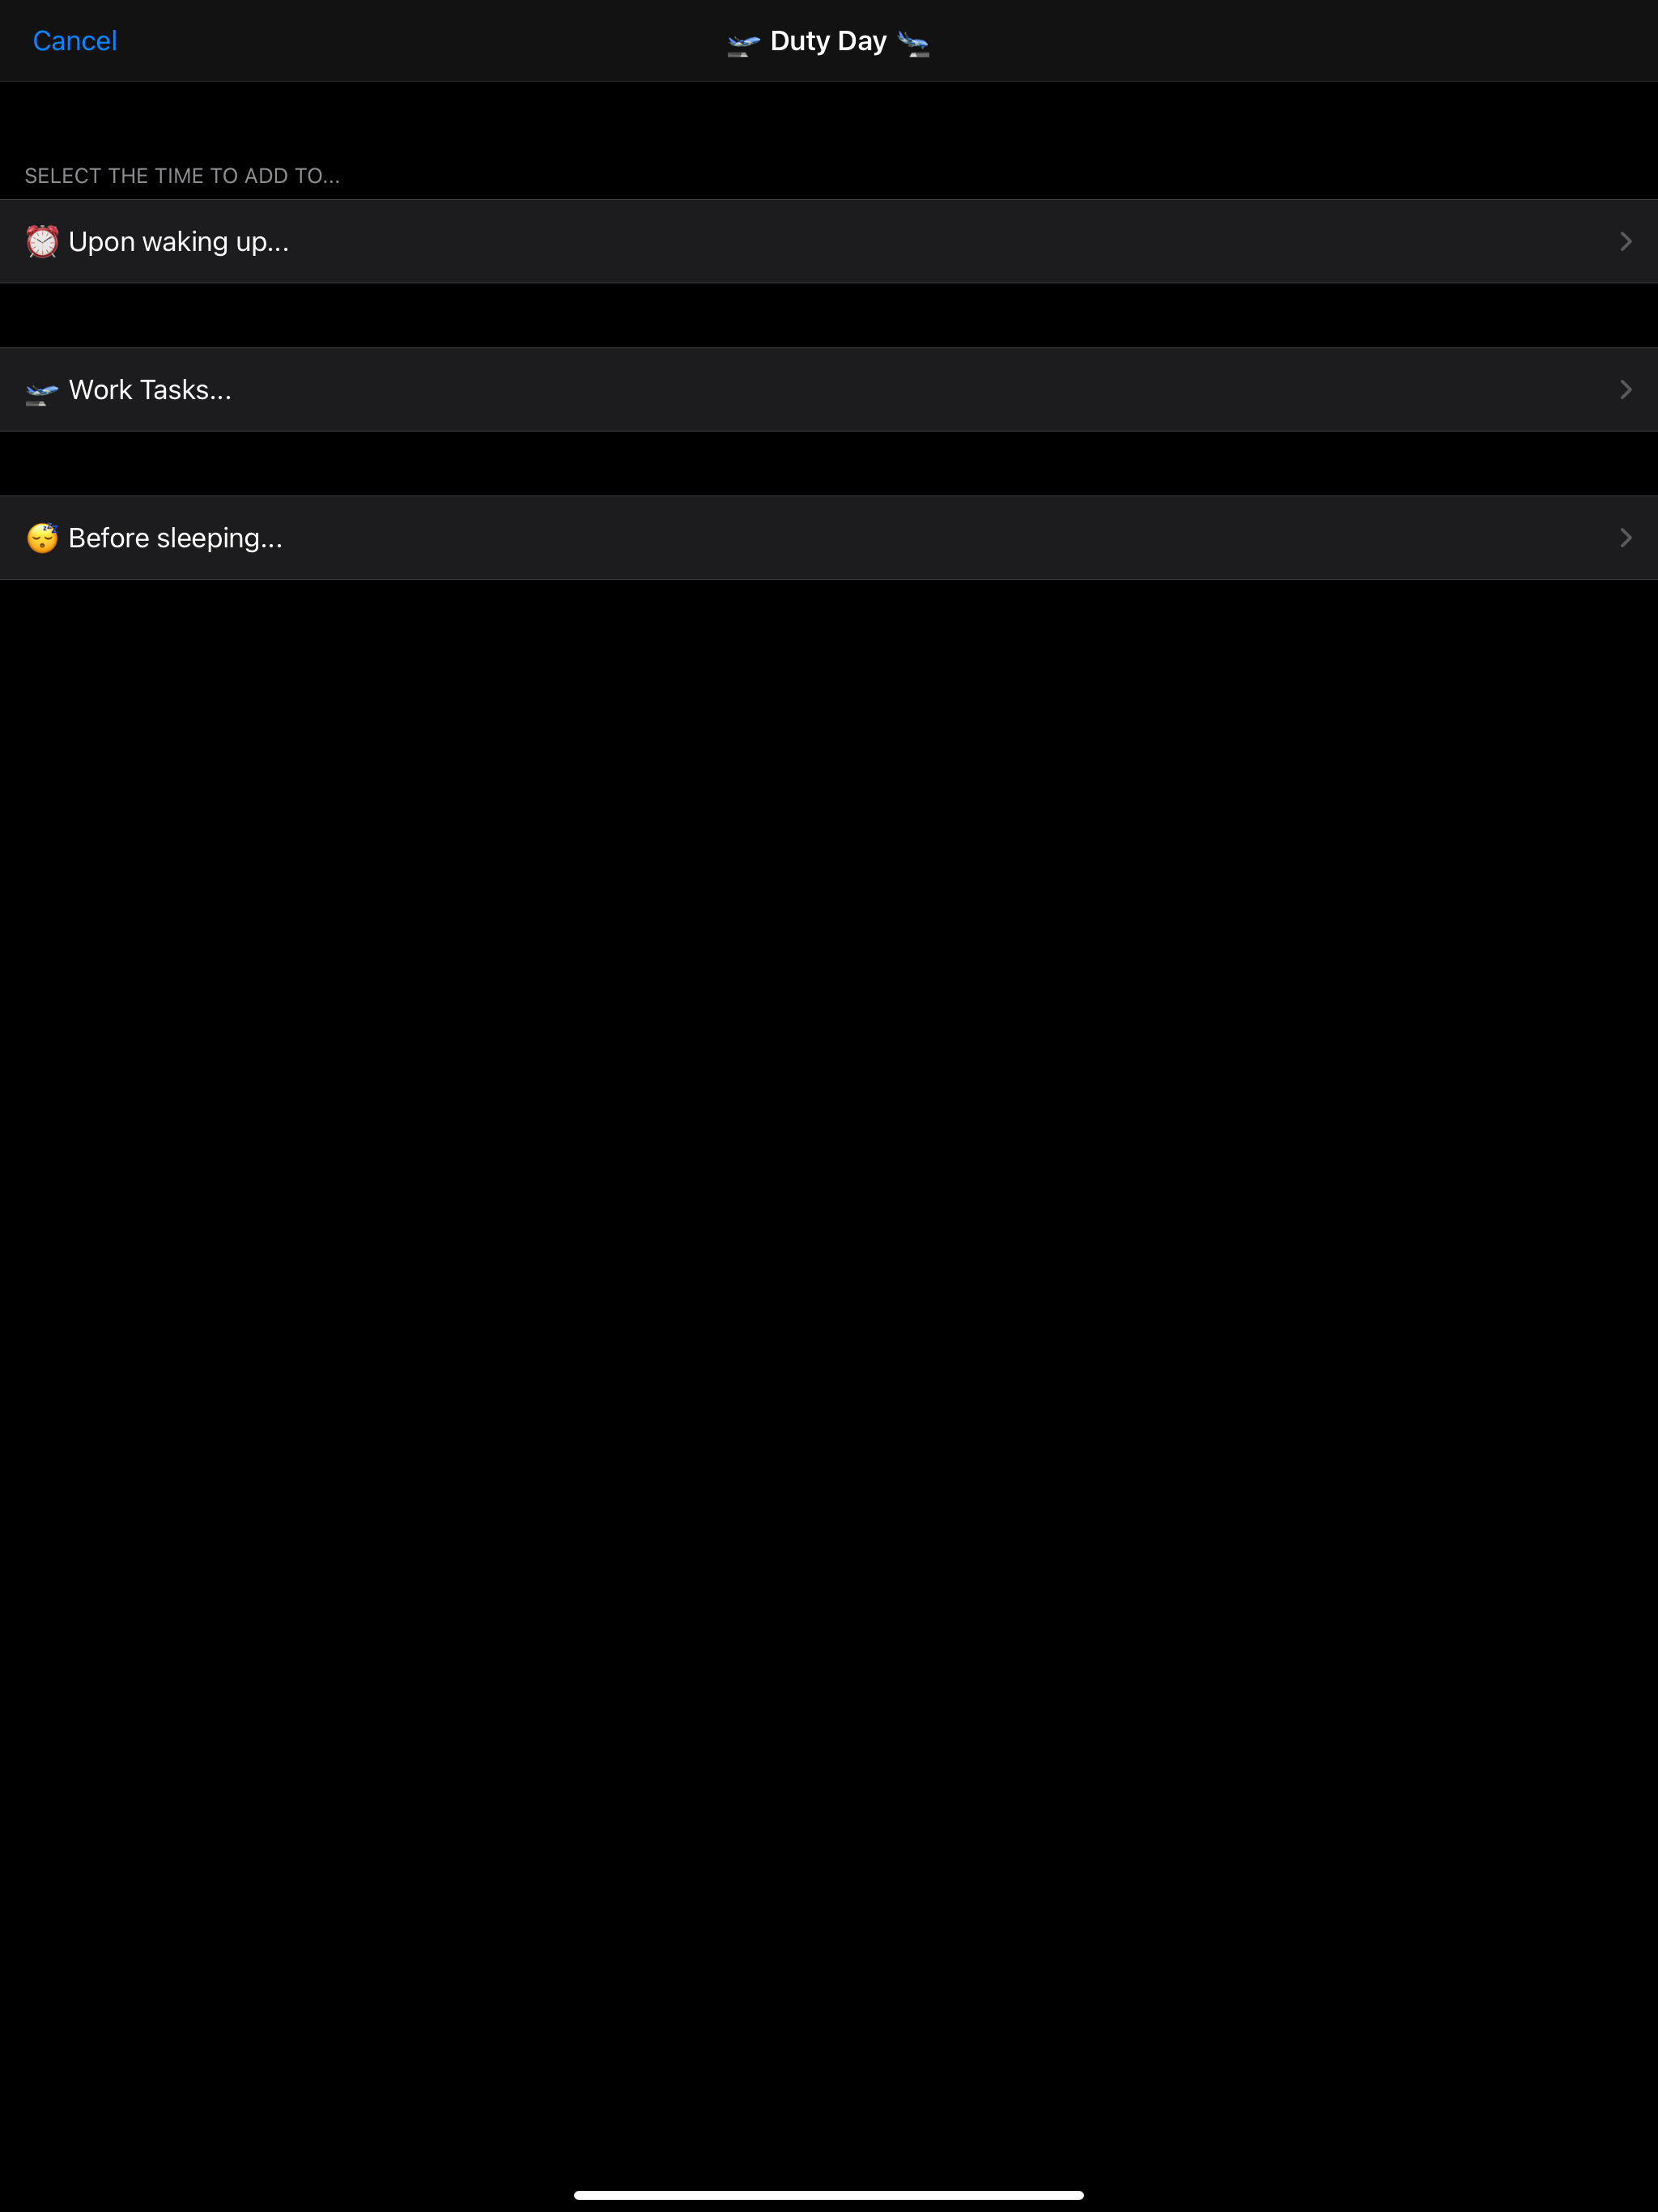Screen dimensions: 1658x2212
Task: Click the Duty Day title text
Action: 828,41
